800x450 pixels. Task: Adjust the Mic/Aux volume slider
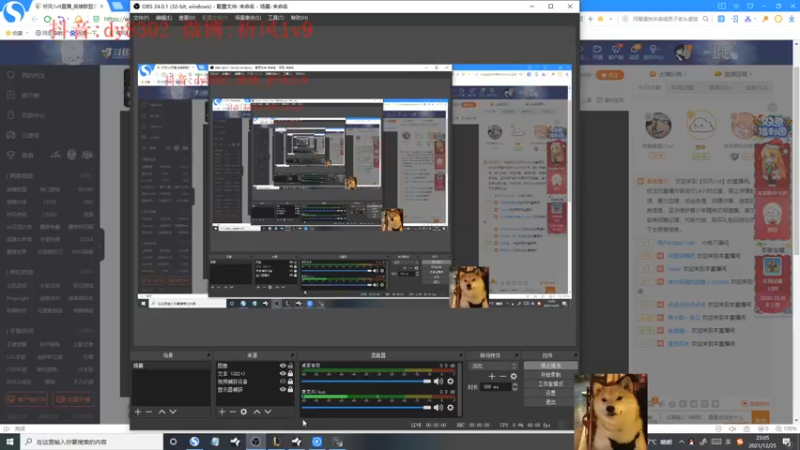point(365,407)
